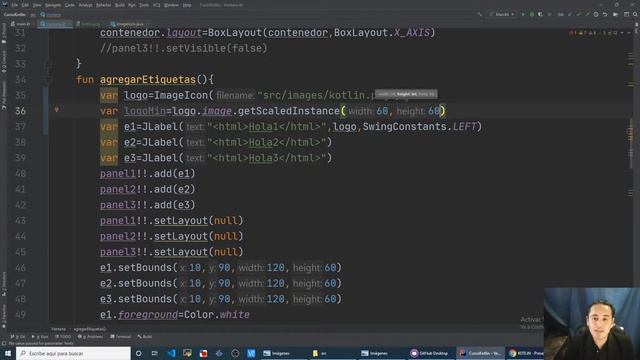Open the run configuration dropdown
Image resolution: width=640 pixels, height=360 pixels.
coord(503,14)
